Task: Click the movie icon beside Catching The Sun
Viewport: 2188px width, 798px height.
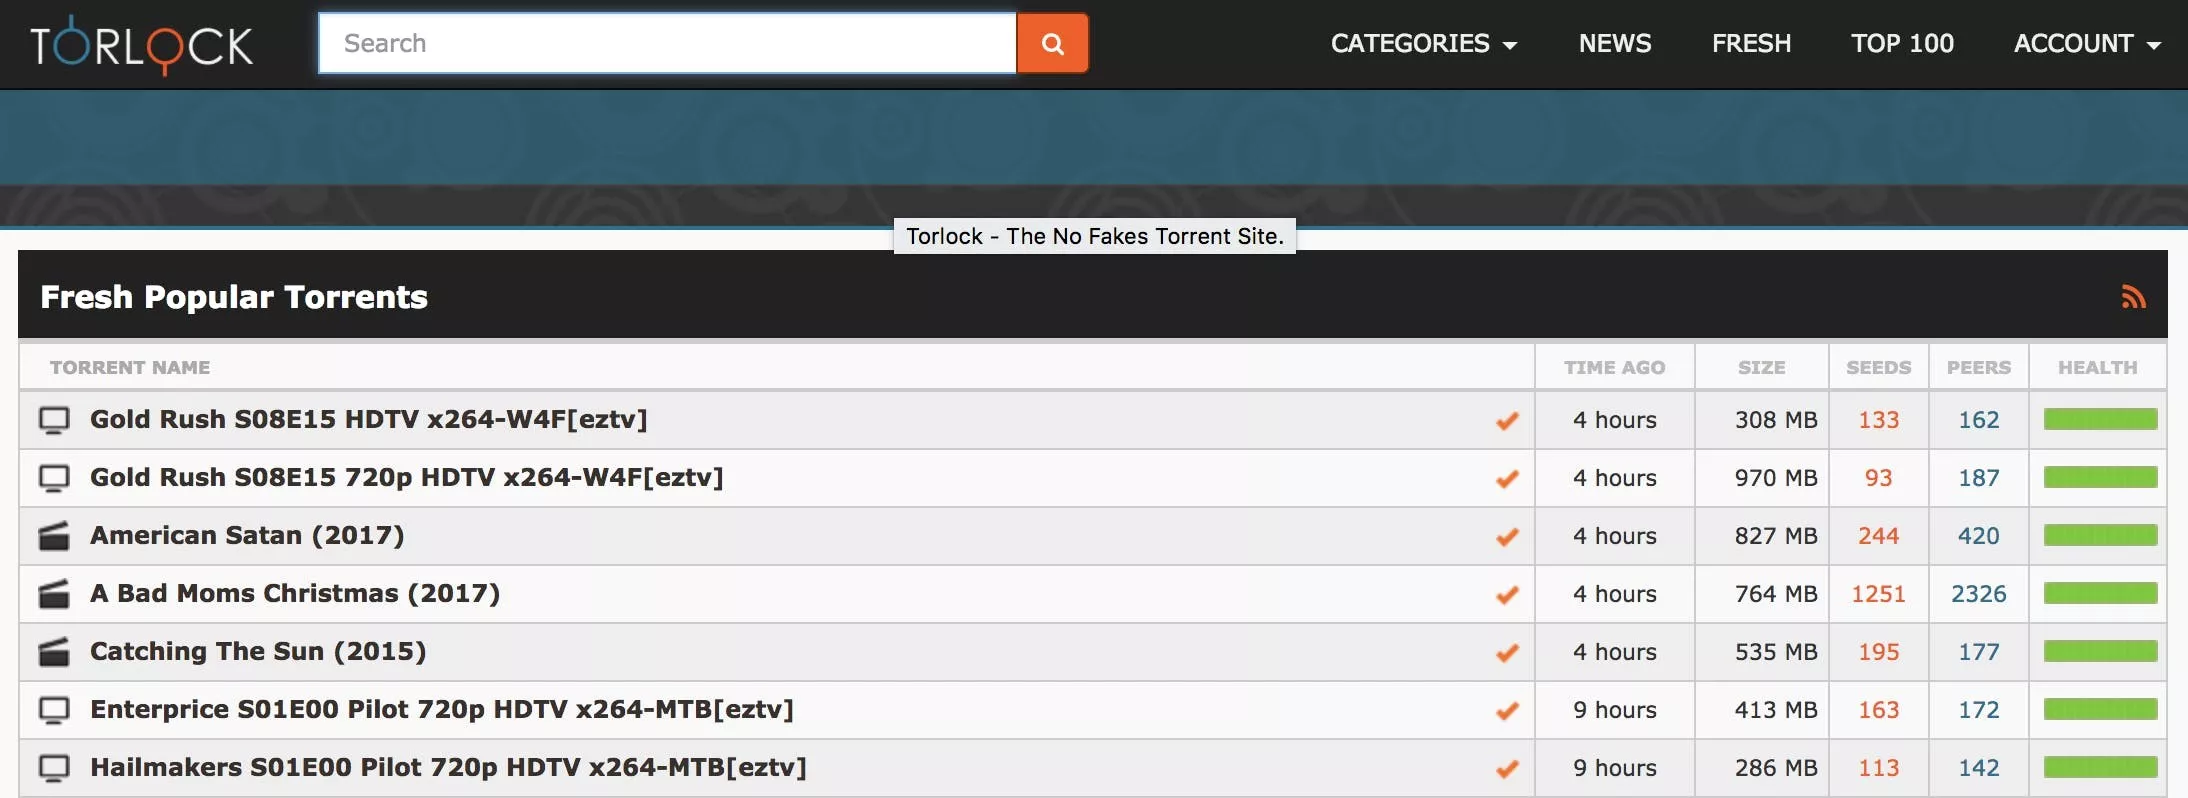Action: (54, 652)
